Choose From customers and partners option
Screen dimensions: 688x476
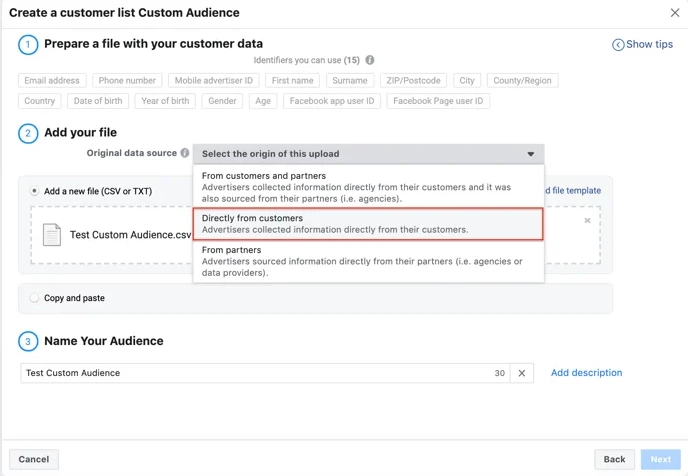pos(368,187)
